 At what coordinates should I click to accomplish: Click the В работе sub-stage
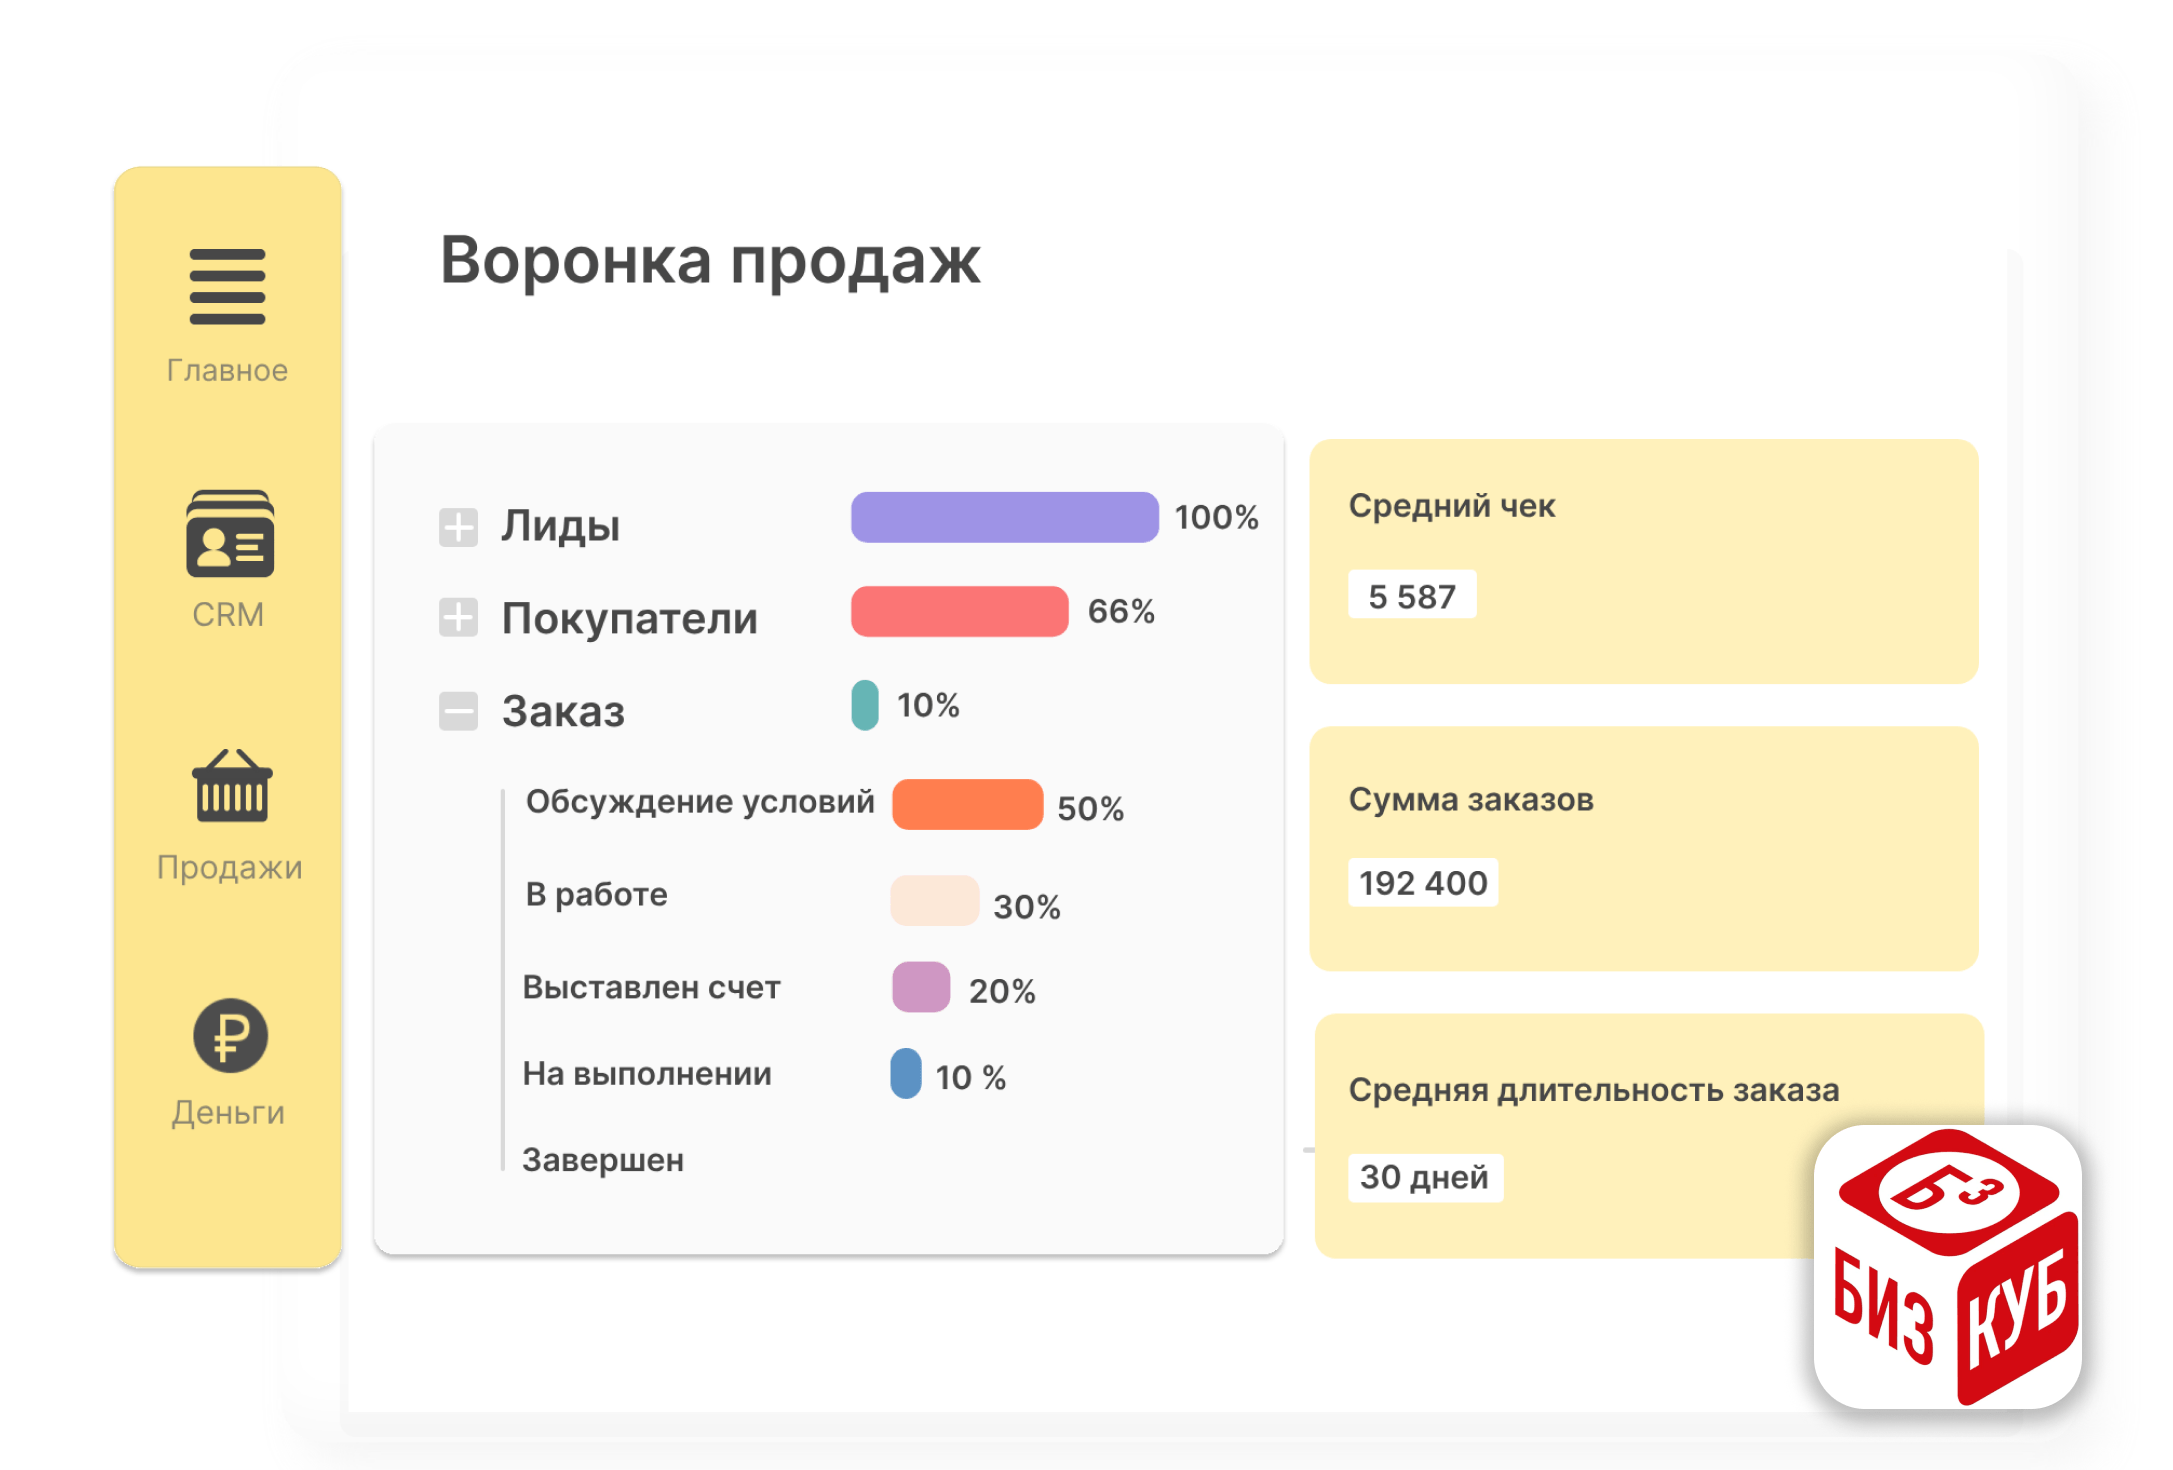pyautogui.click(x=596, y=894)
